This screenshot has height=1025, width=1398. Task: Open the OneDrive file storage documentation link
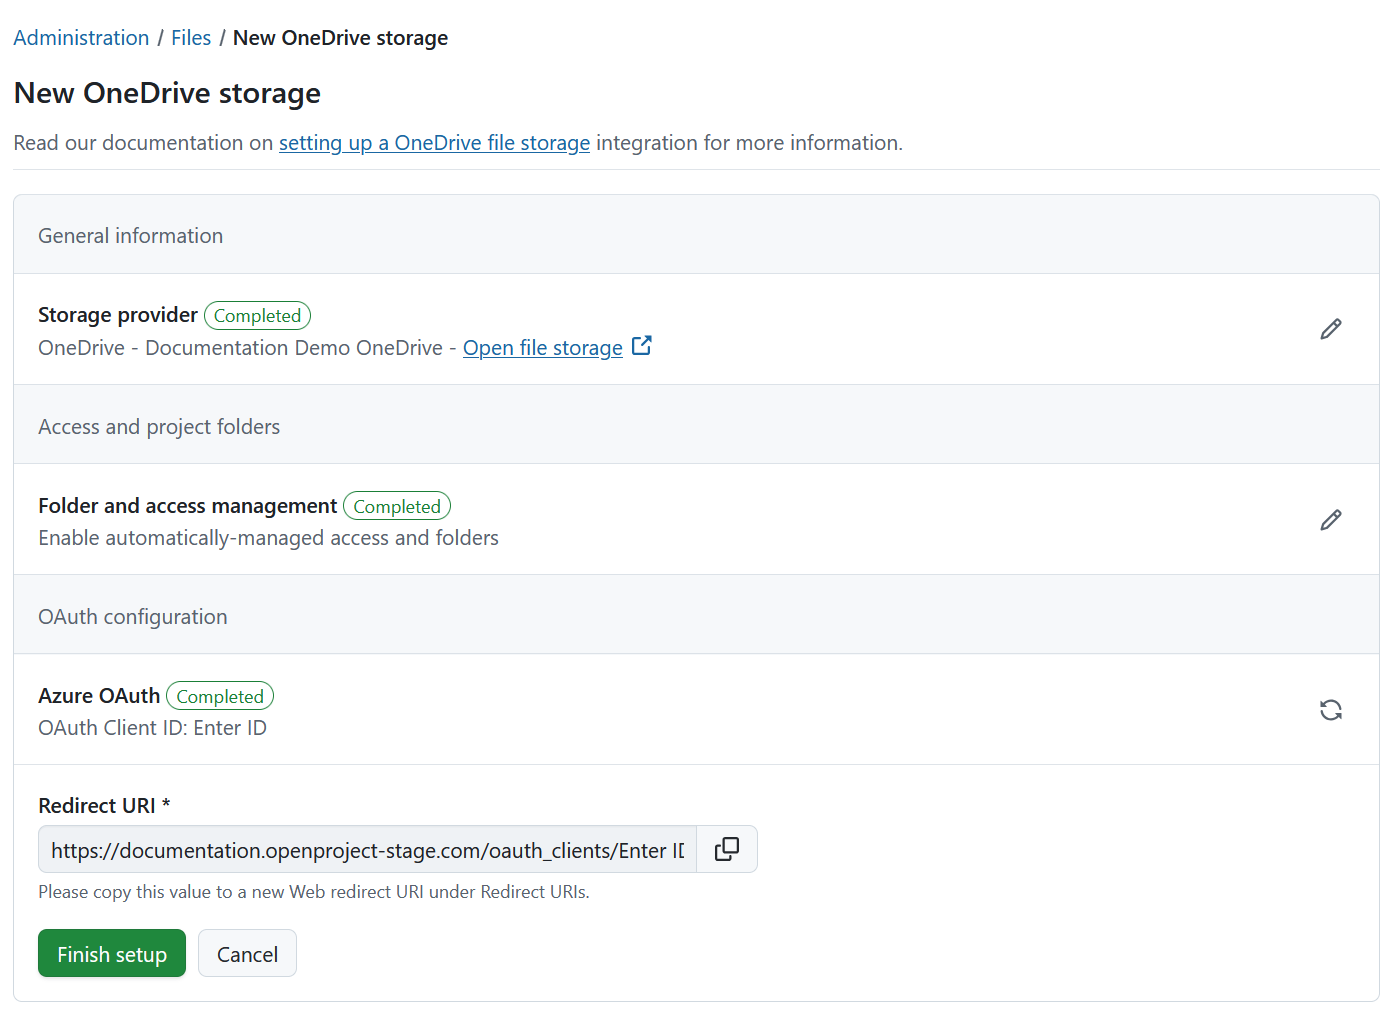click(x=434, y=143)
